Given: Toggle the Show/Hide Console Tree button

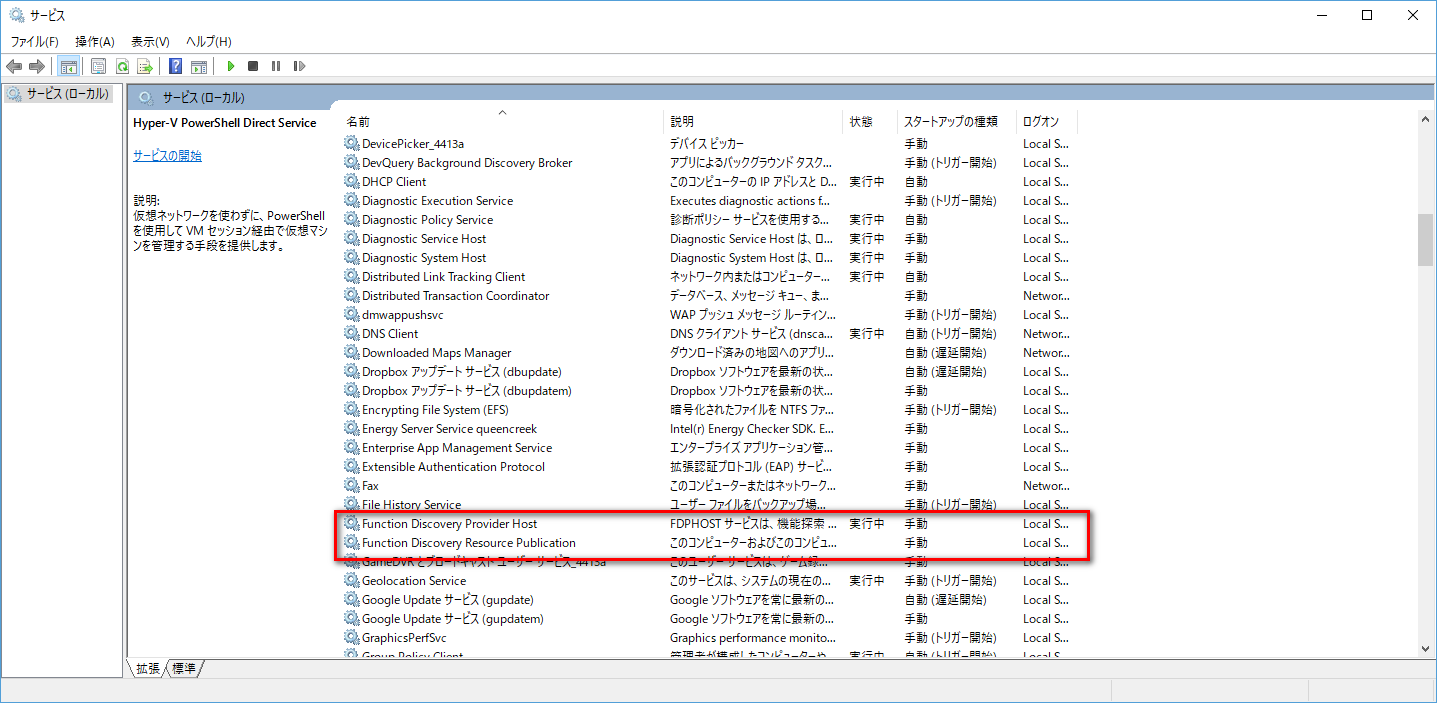Looking at the screenshot, I should click(x=68, y=66).
